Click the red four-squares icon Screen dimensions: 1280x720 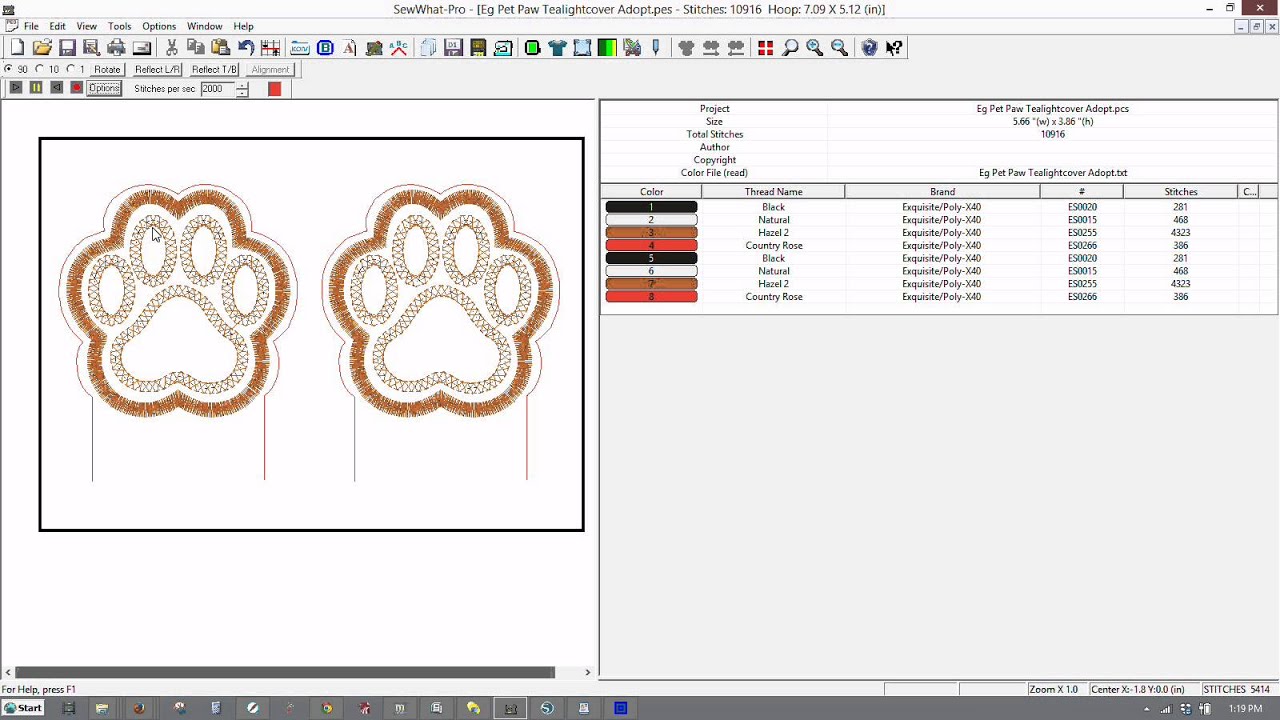click(766, 47)
